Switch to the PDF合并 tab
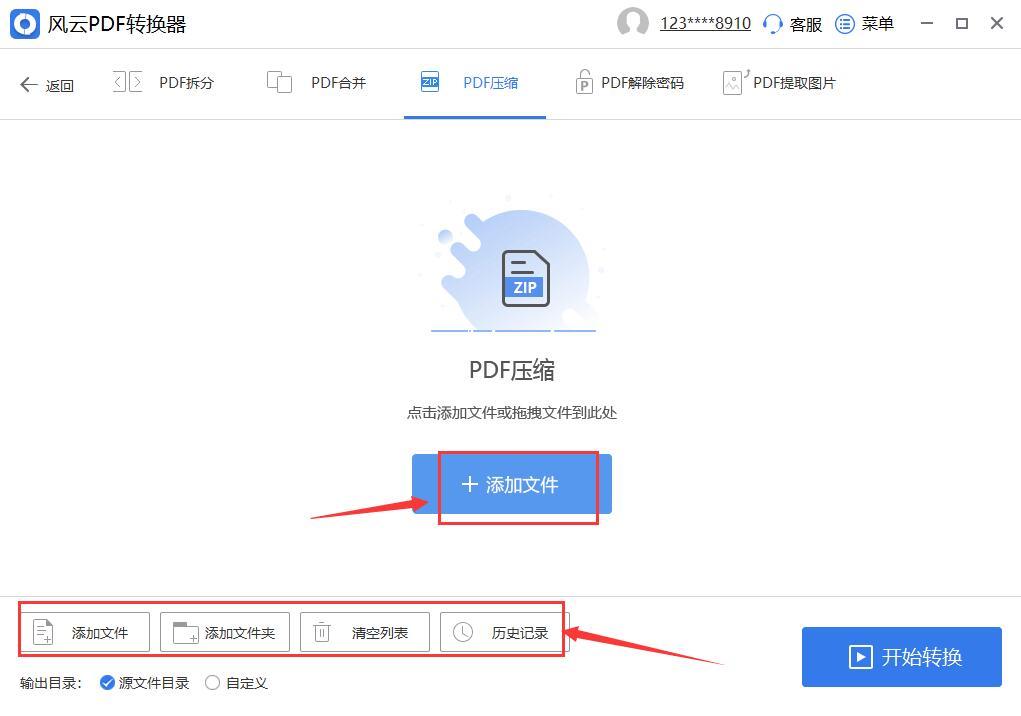Image resolution: width=1021 pixels, height=716 pixels. [x=316, y=83]
